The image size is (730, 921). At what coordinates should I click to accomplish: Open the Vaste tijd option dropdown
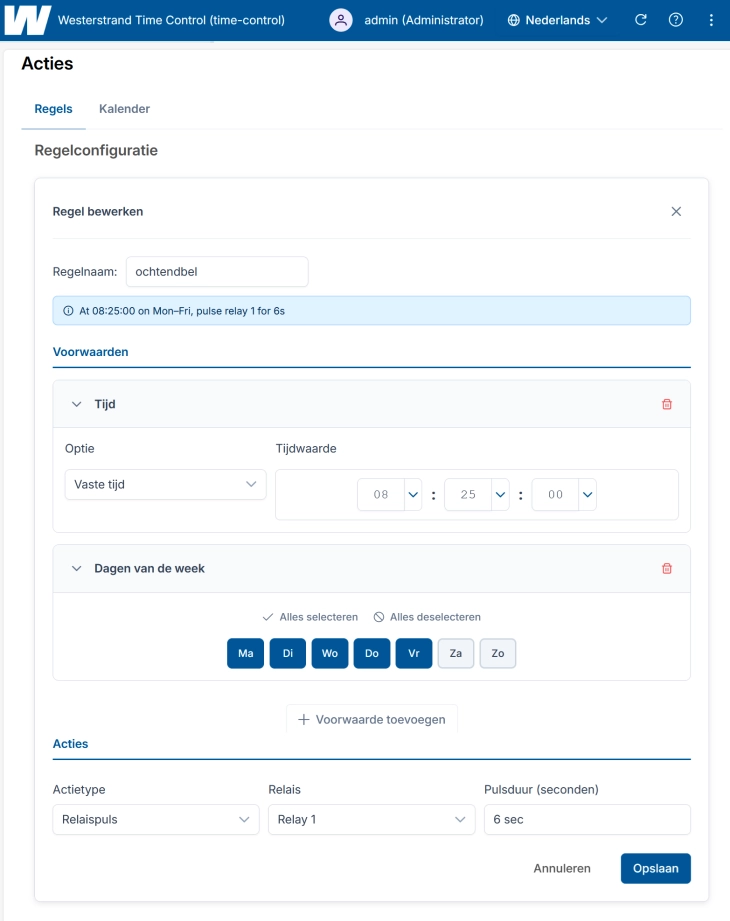(x=166, y=485)
